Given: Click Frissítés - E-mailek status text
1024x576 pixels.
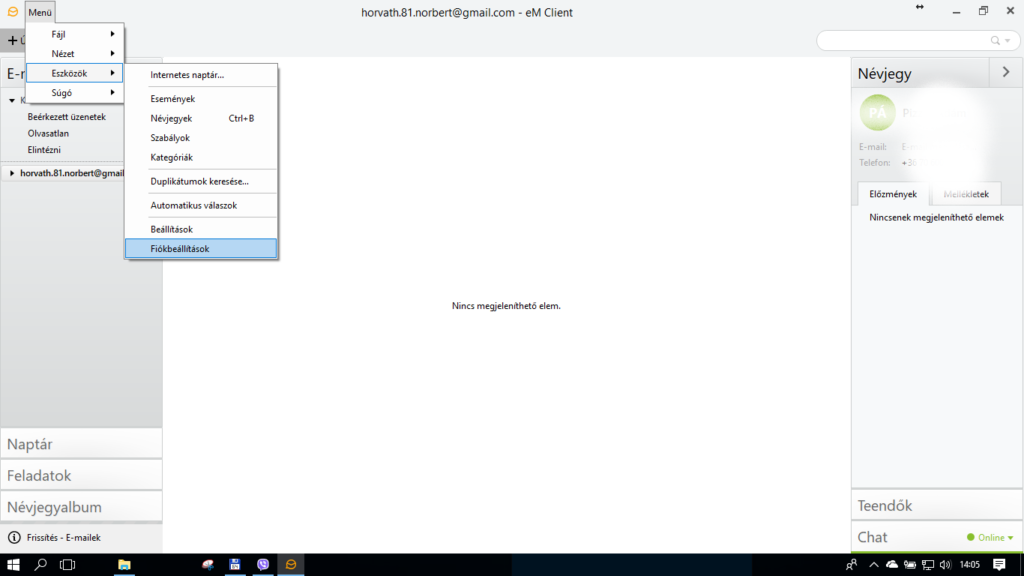Looking at the screenshot, I should pos(64,537).
